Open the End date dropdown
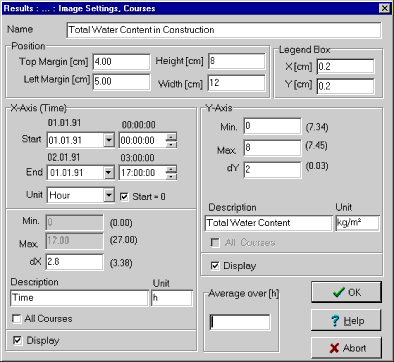394x362 pixels. click(x=109, y=173)
